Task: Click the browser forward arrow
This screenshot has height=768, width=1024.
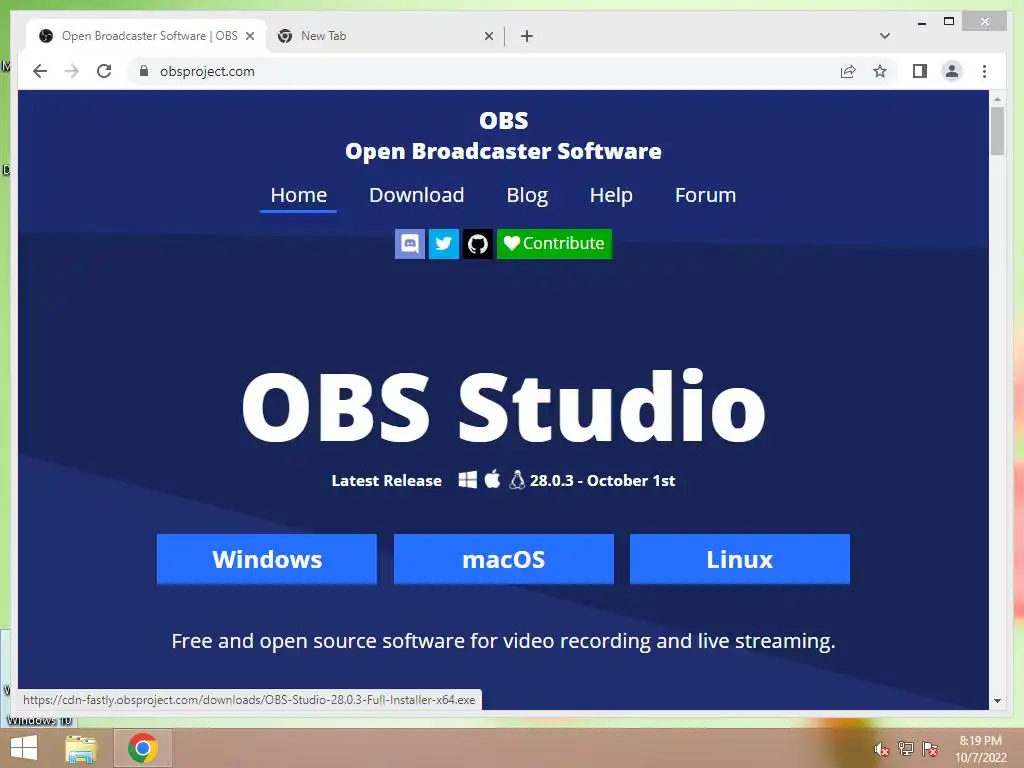Action: pos(72,71)
